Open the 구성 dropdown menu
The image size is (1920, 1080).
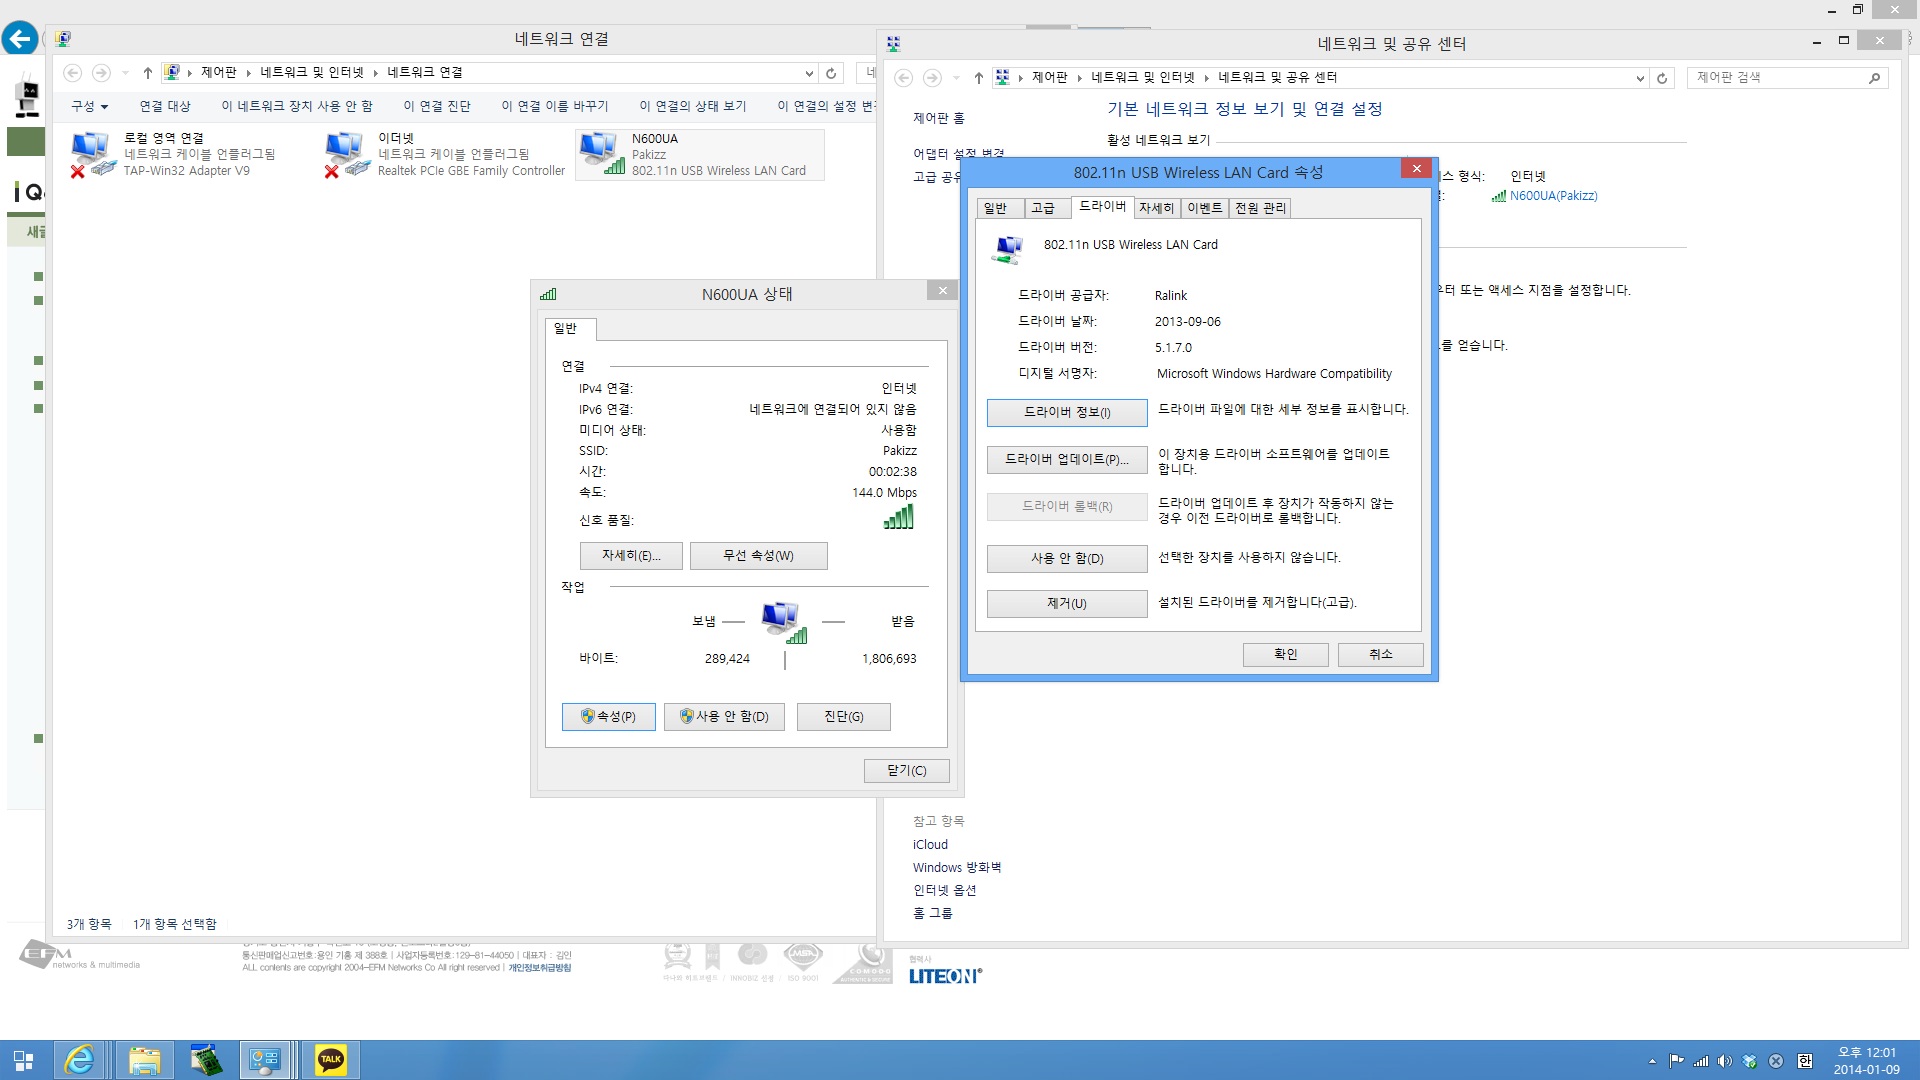[x=89, y=106]
